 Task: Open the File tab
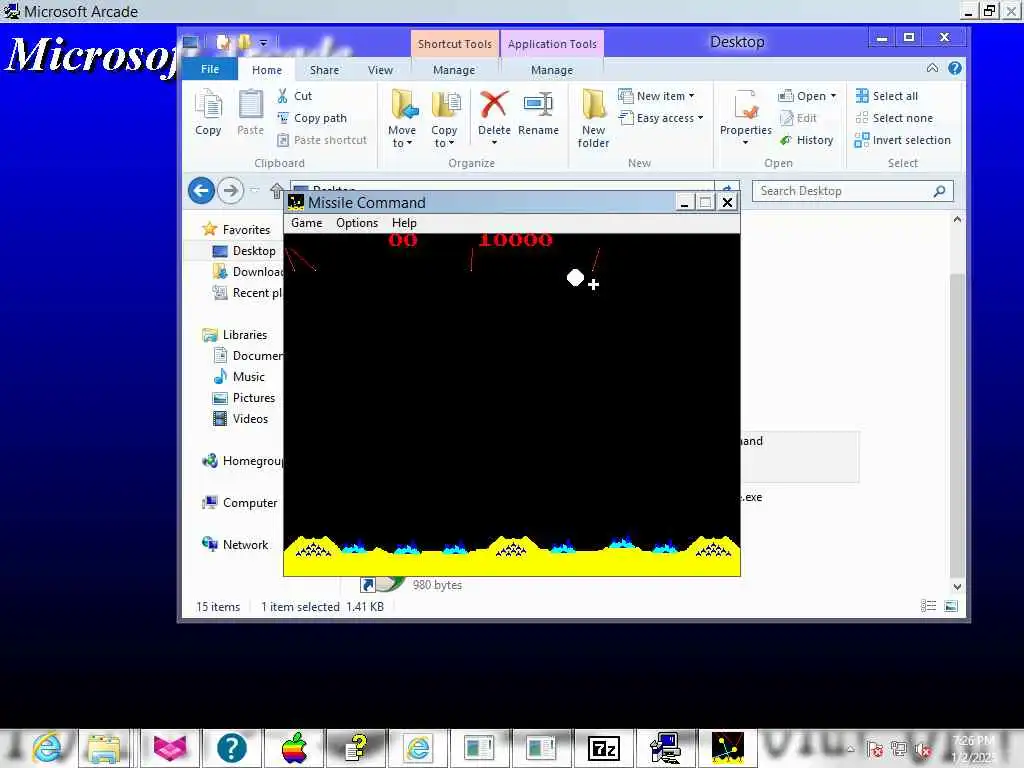coord(210,69)
